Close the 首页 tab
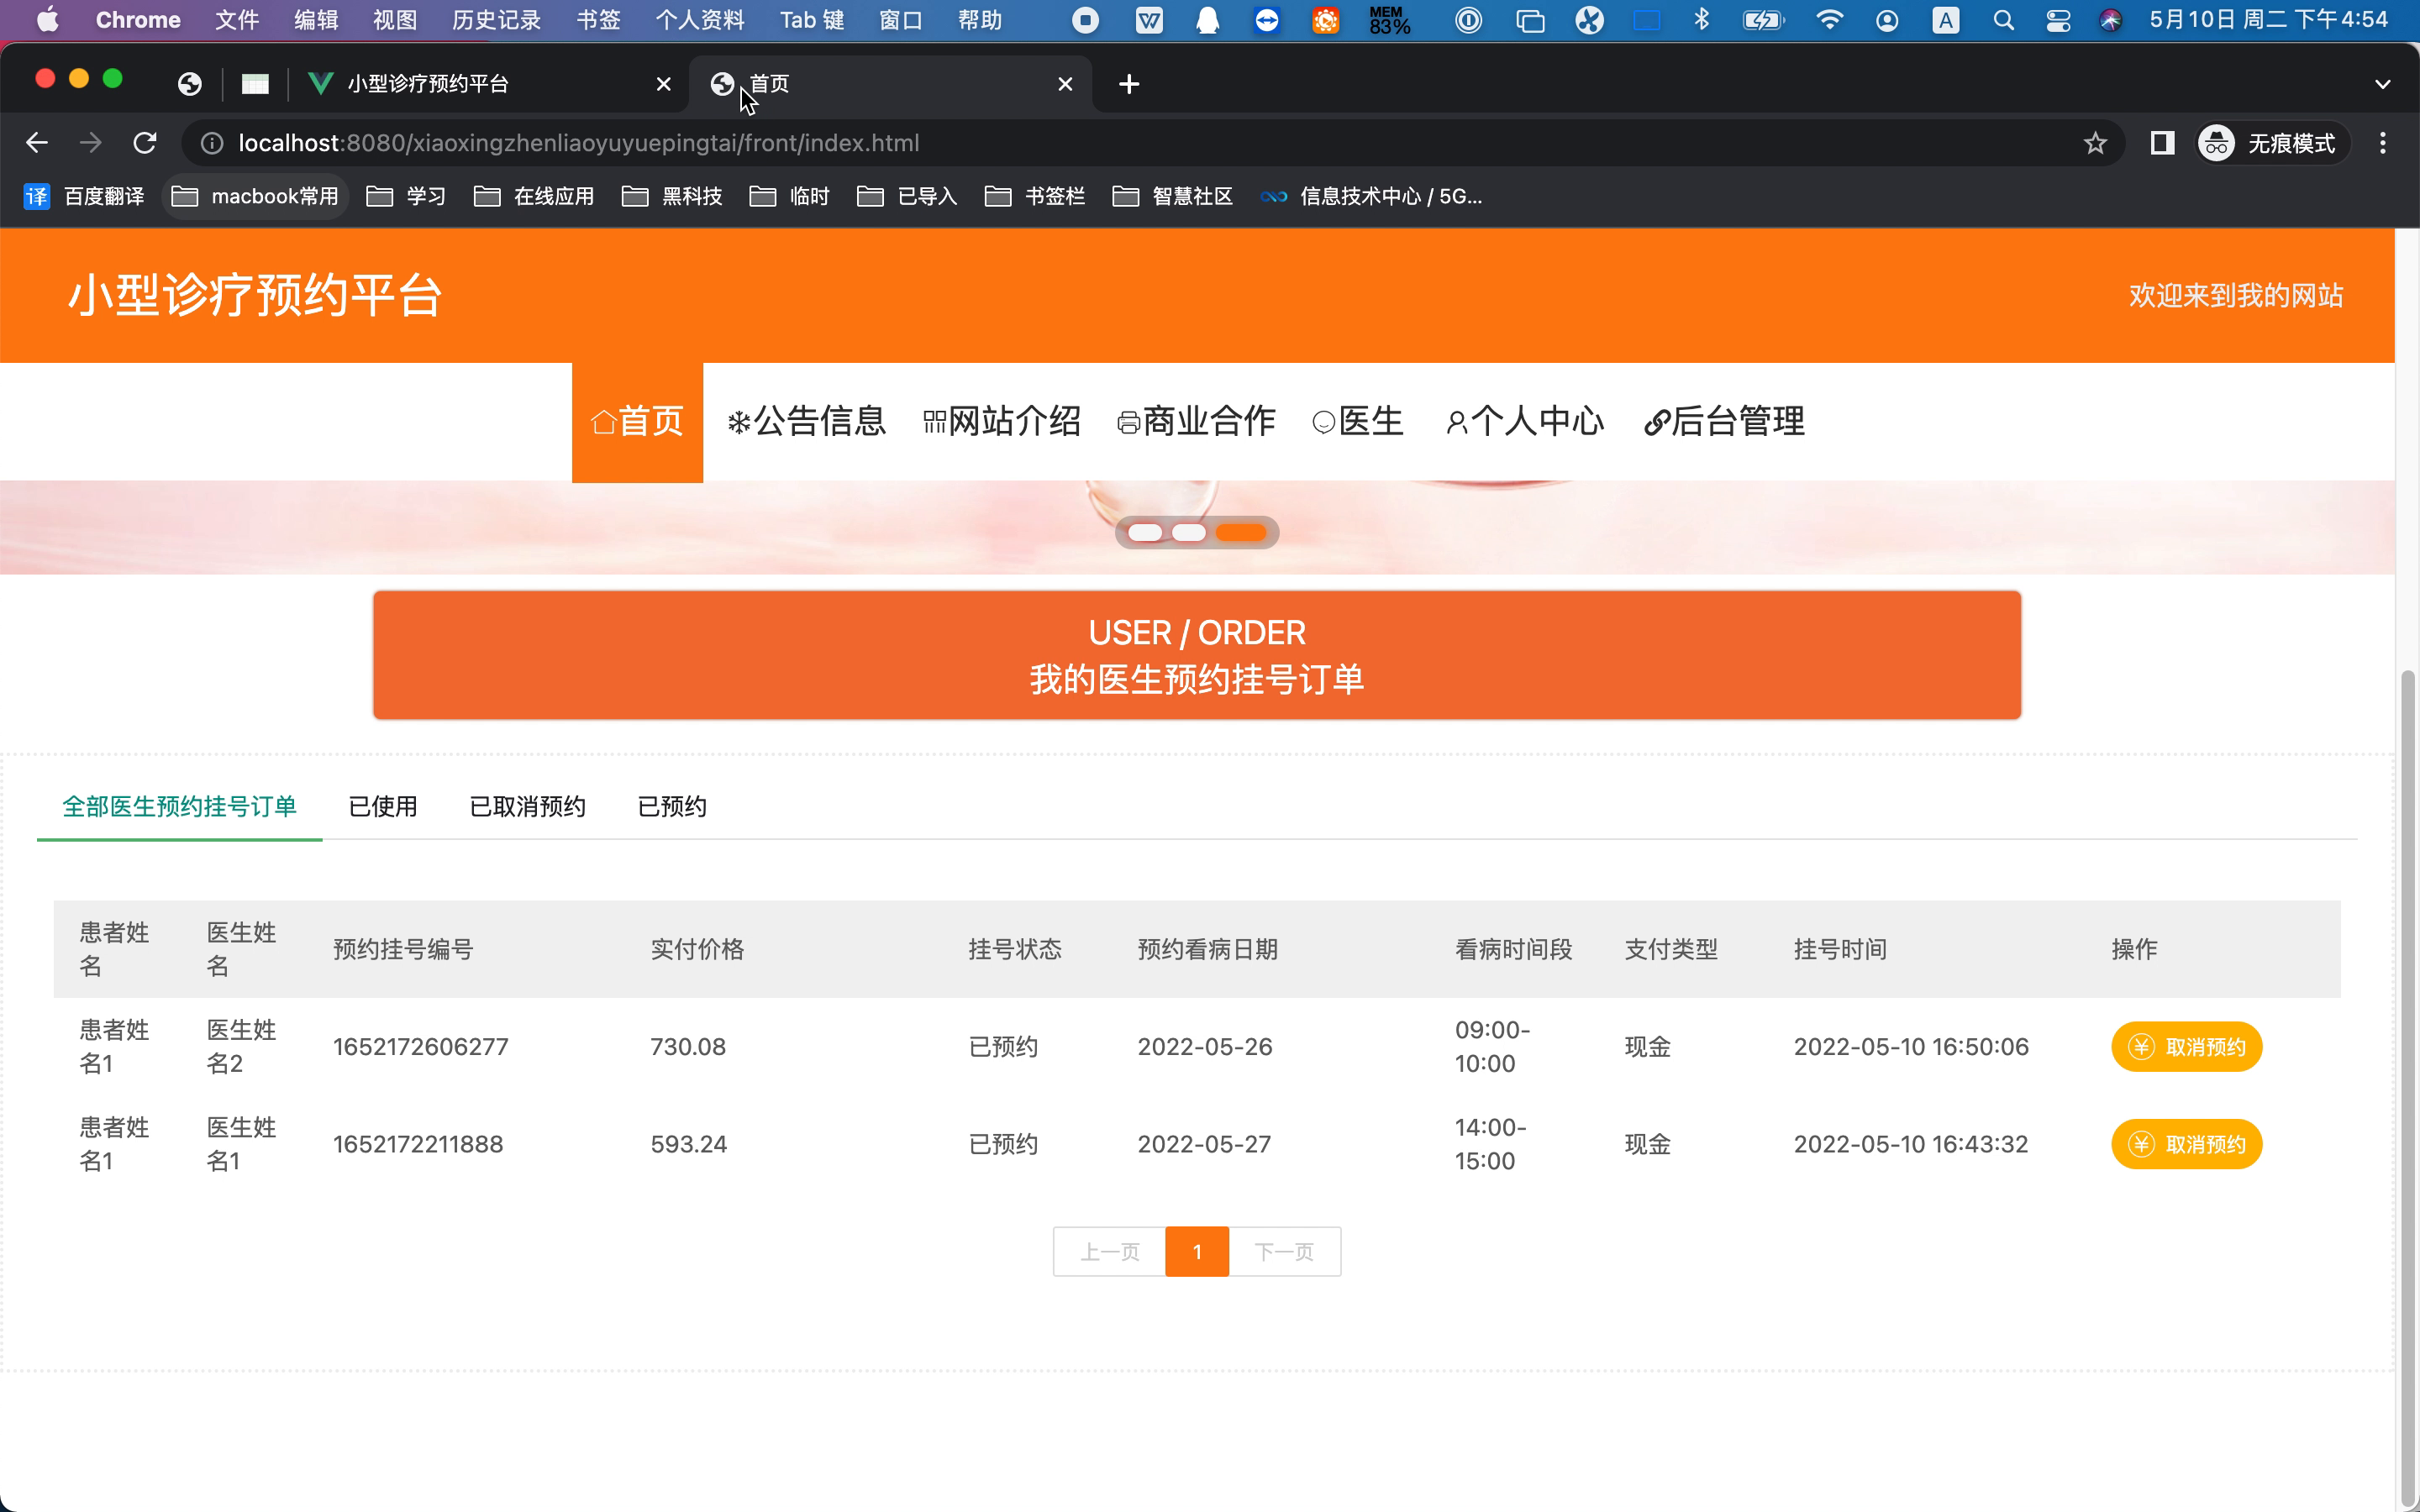Screen dimensions: 2420x1512 [1065, 84]
